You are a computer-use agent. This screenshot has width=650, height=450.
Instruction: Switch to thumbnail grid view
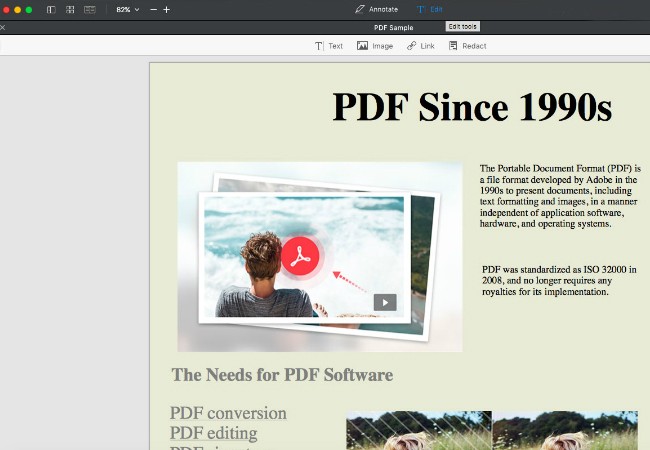pos(70,10)
